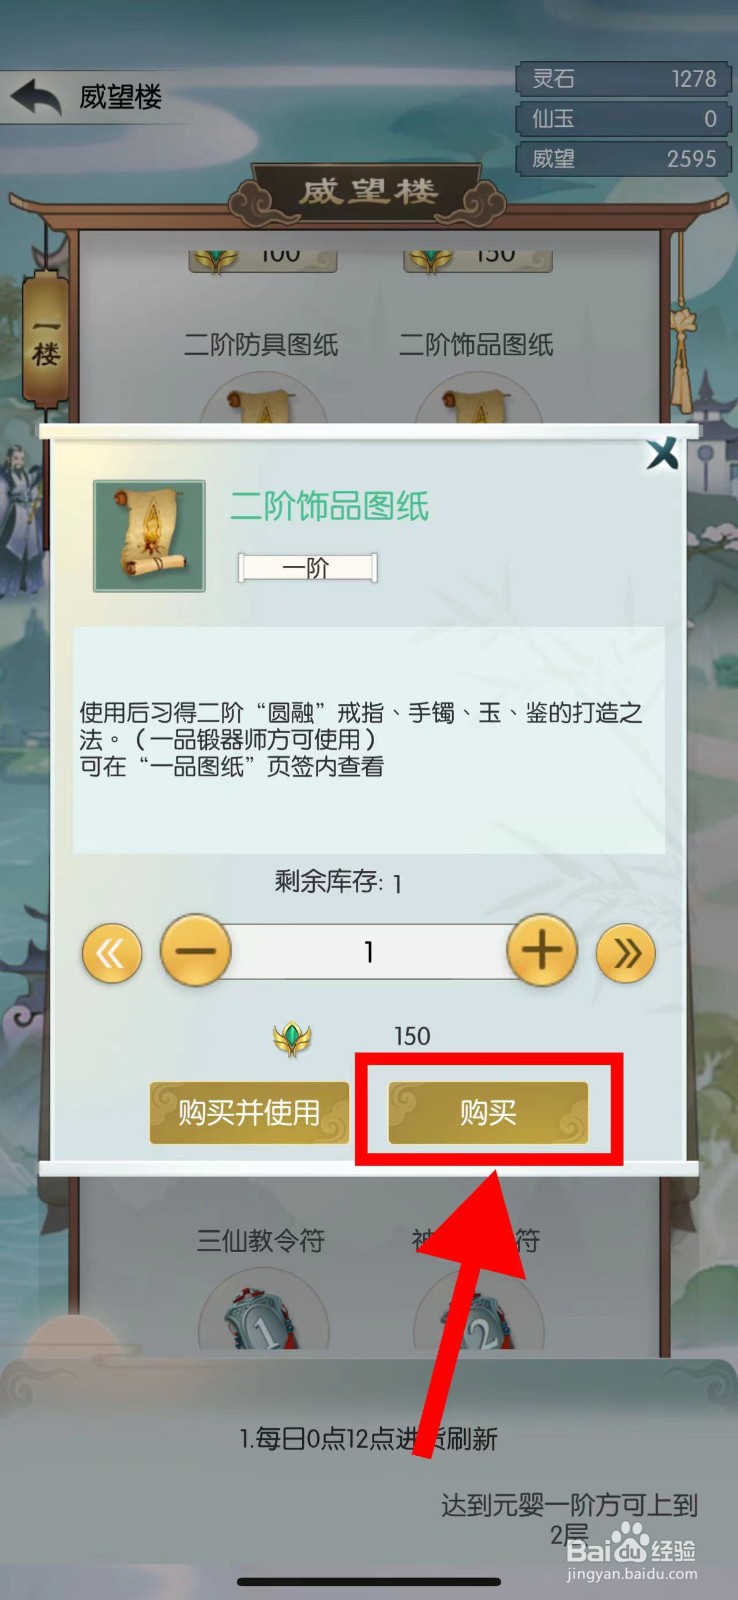This screenshot has height=1600, width=738.
Task: Set maximum quantity with double-right arrow
Action: 626,953
